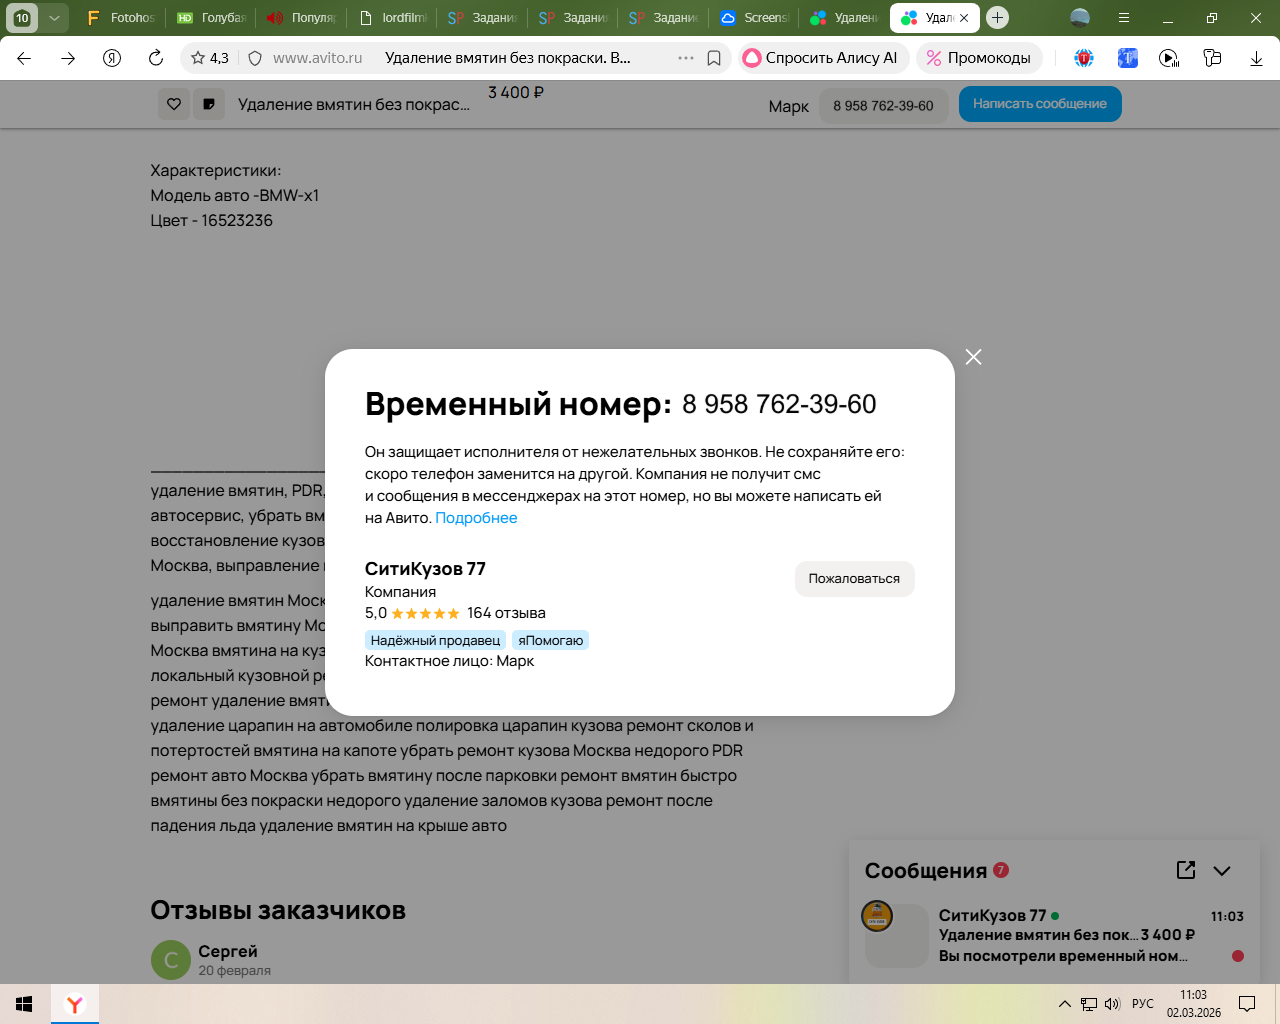This screenshot has height=1024, width=1280.
Task: Open the volume tray icon
Action: click(x=1112, y=1004)
